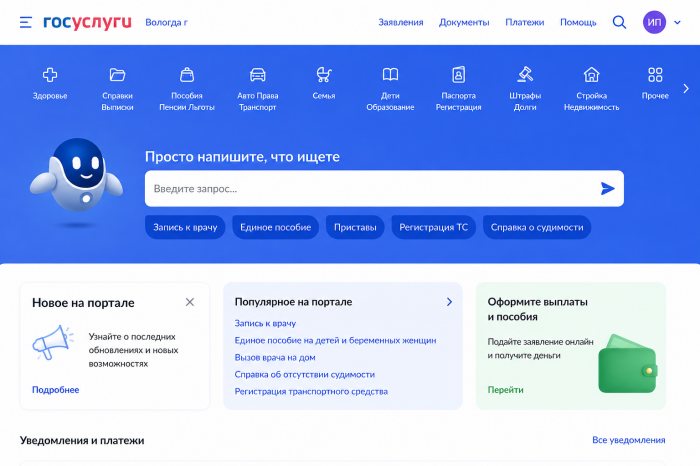Open the Пособия Пенсии Льготы category
The width and height of the screenshot is (700, 466).
[x=187, y=89]
